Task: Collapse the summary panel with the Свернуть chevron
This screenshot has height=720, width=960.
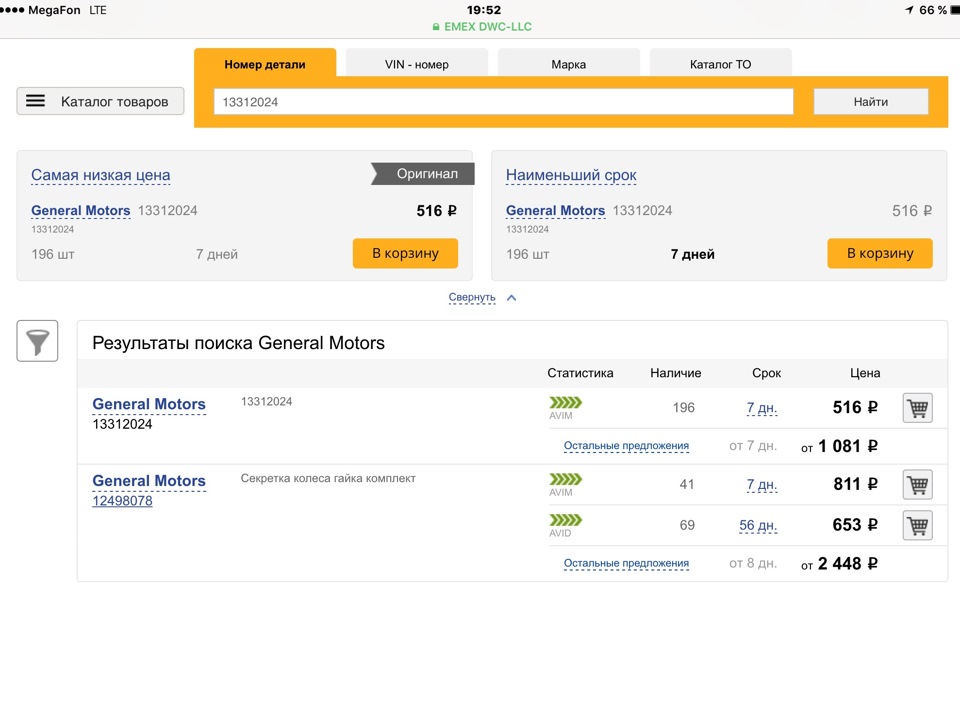Action: click(x=511, y=298)
